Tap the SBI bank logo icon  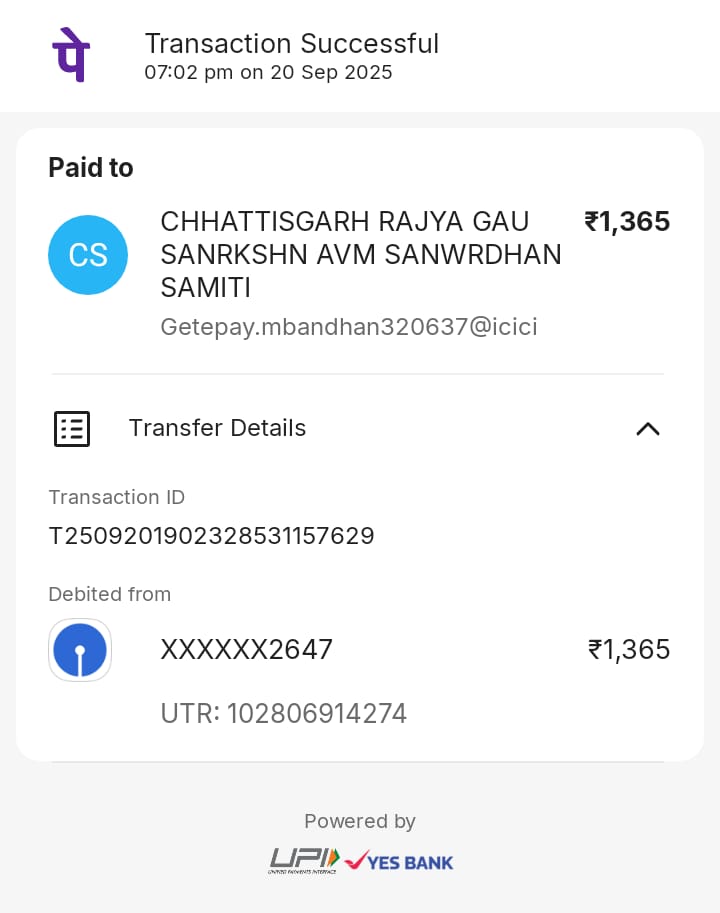(80, 650)
